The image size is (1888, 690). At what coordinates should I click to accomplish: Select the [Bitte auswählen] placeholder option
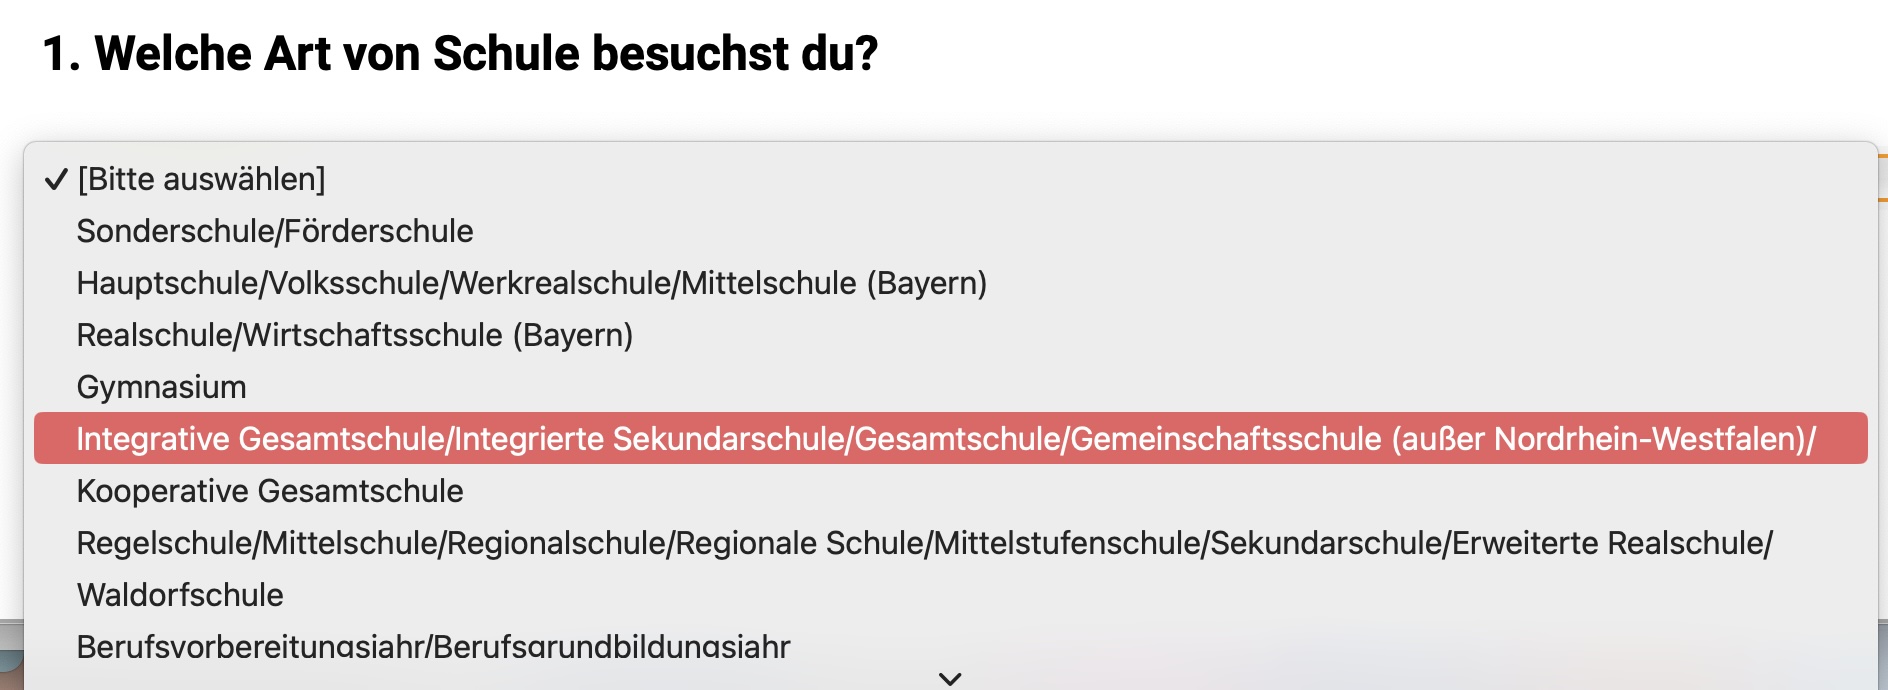(950, 179)
